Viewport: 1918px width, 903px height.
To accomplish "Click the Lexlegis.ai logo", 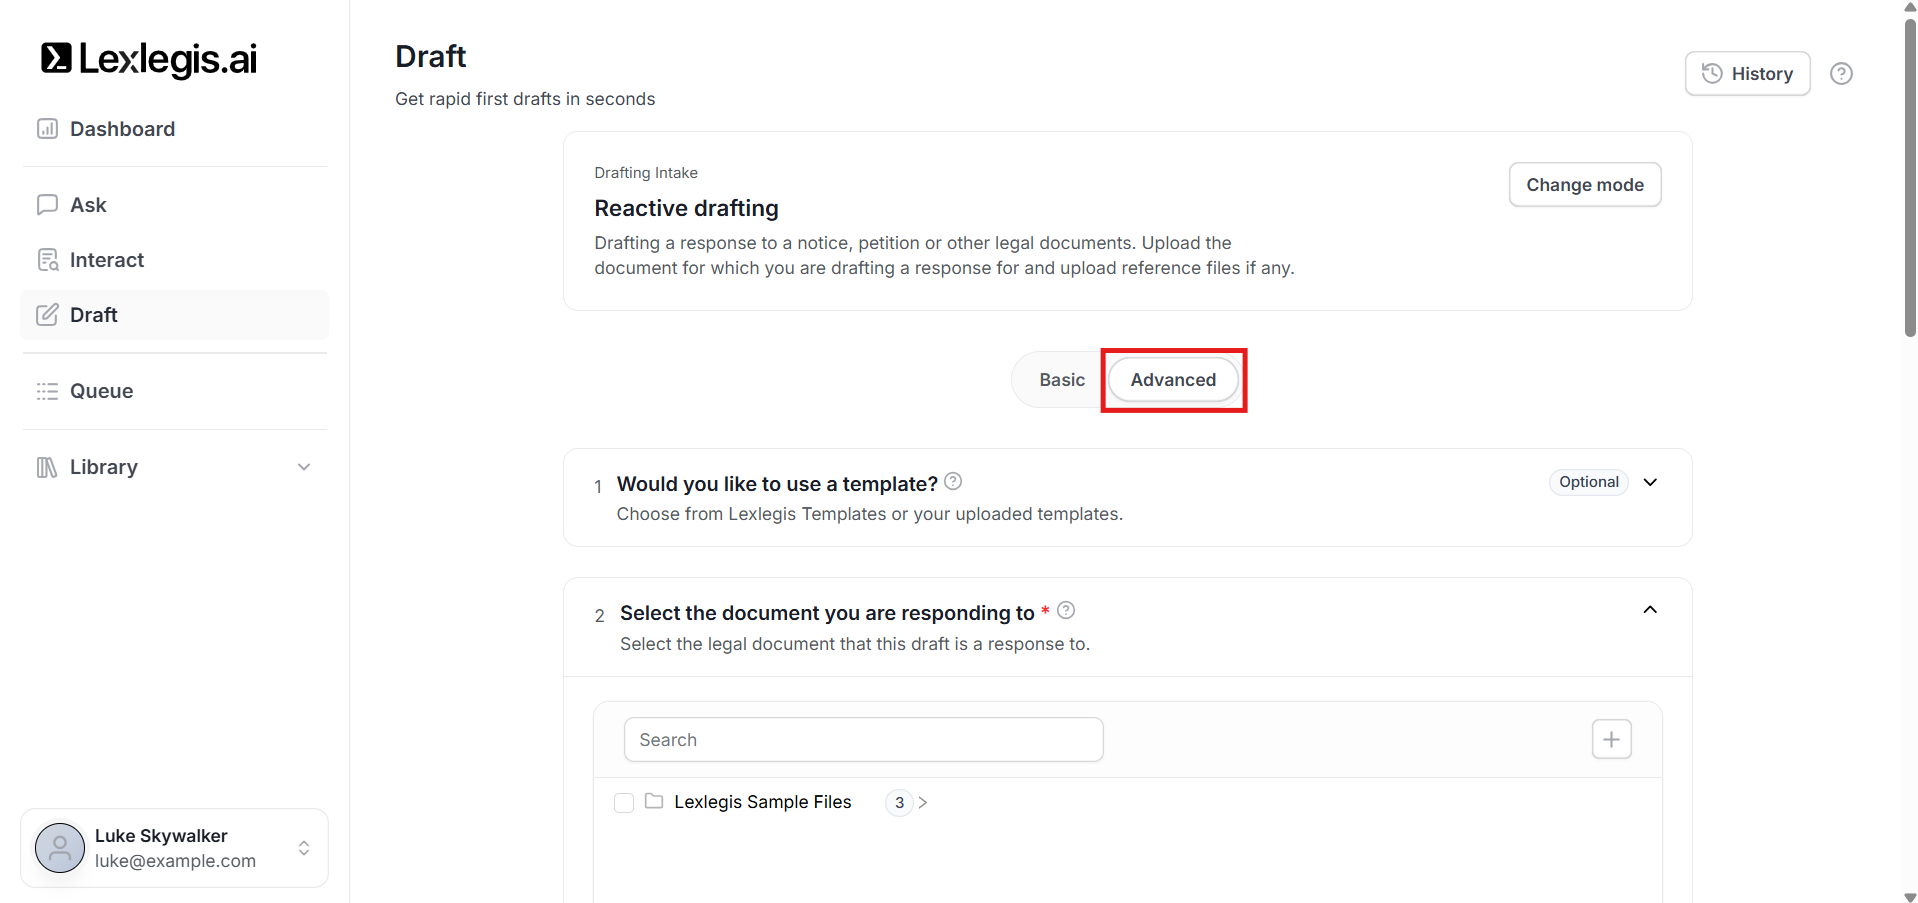I will click(x=148, y=59).
